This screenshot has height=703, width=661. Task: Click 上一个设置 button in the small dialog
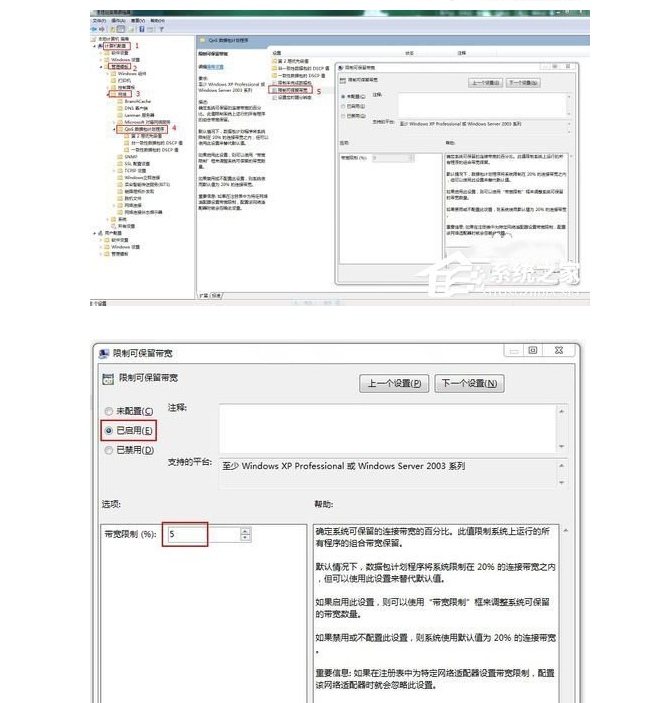[x=486, y=83]
